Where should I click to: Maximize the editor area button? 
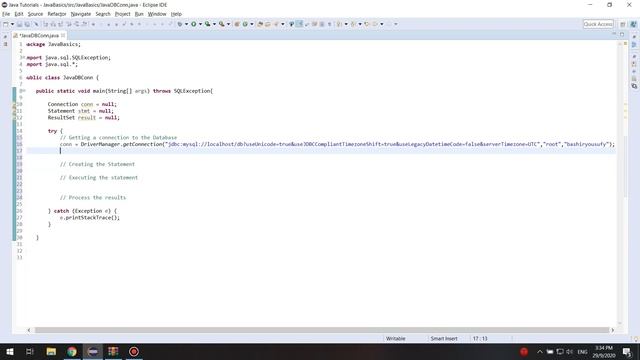622,35
